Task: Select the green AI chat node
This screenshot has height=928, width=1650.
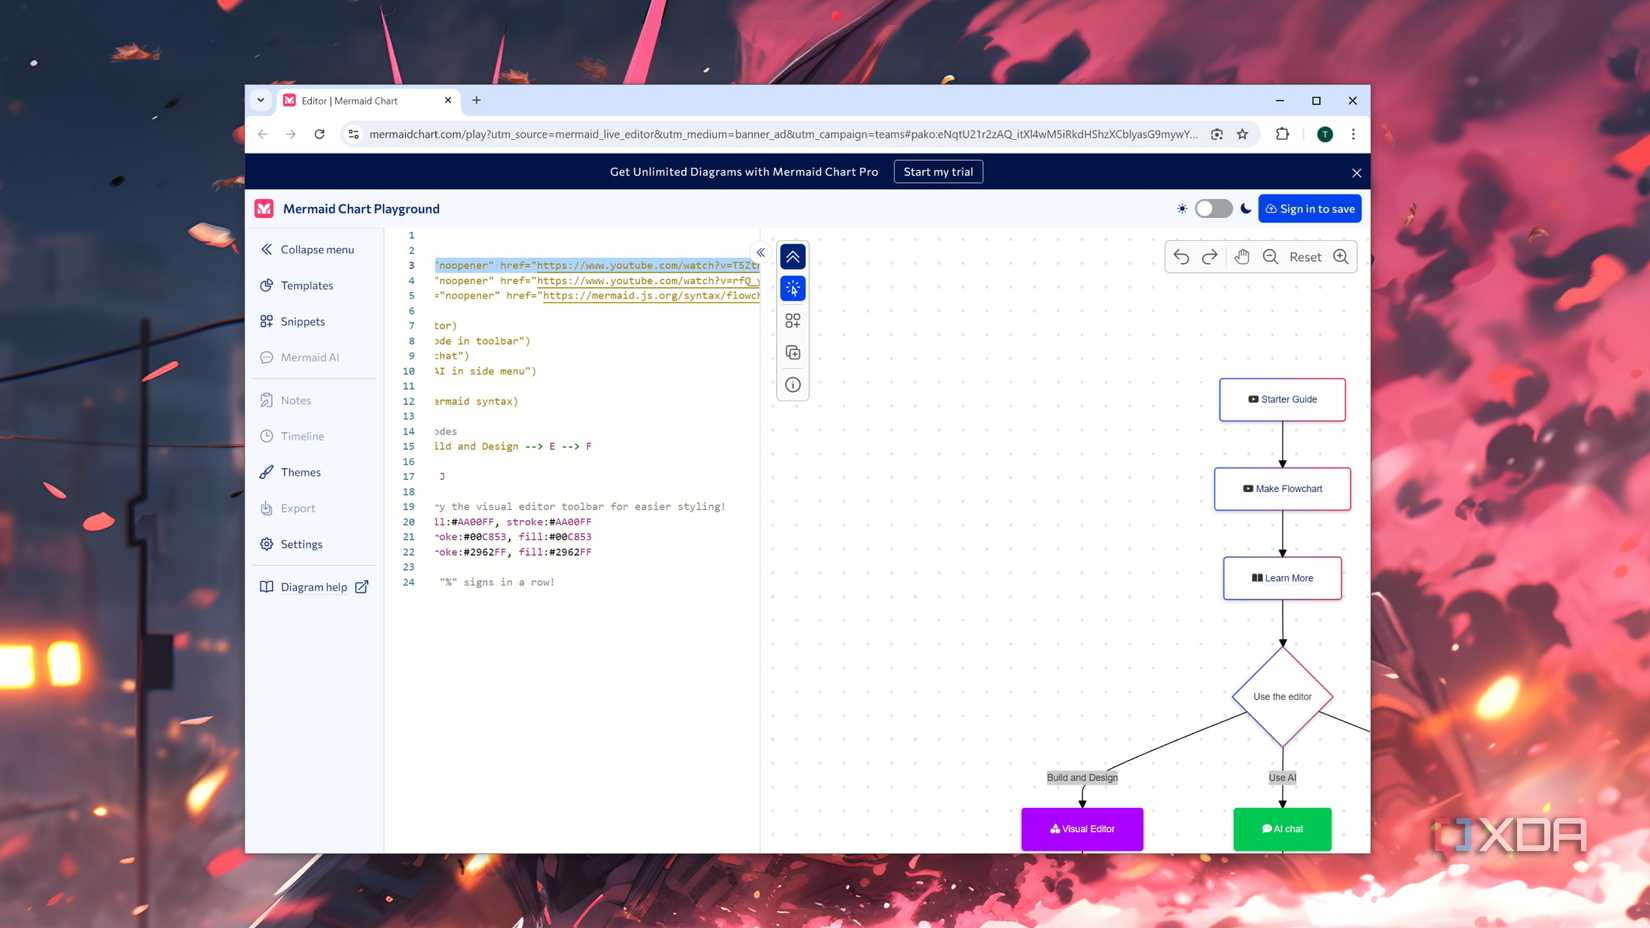Action: [x=1282, y=829]
